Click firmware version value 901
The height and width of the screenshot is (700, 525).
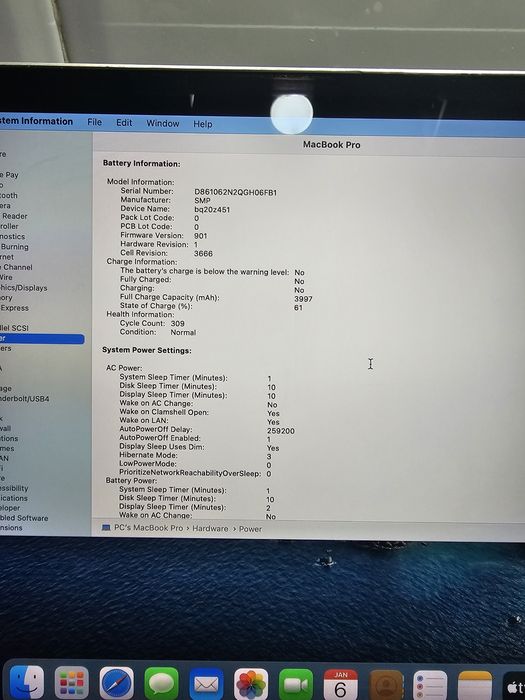point(200,236)
